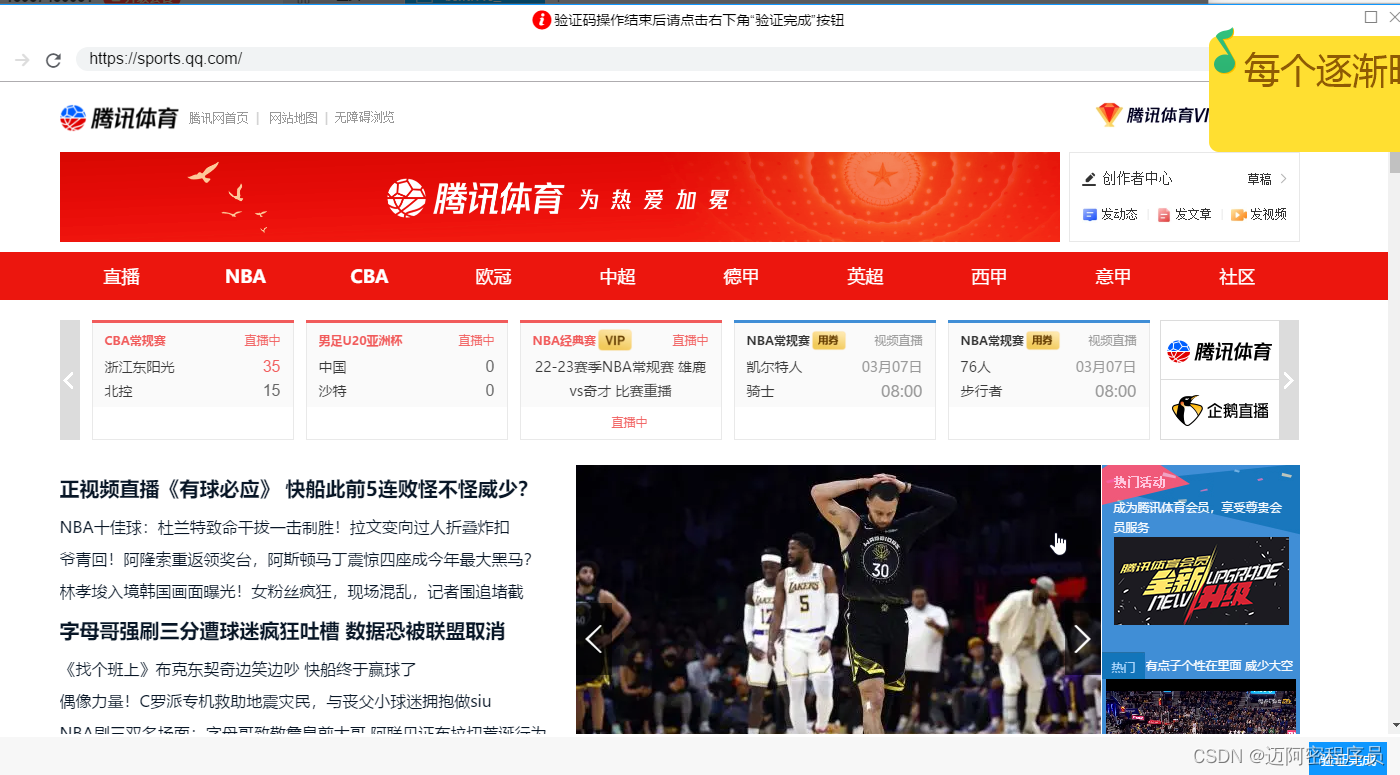Open story 《找个班上》布克东契奇边笑边吵
1400x775 pixels.
point(238,670)
